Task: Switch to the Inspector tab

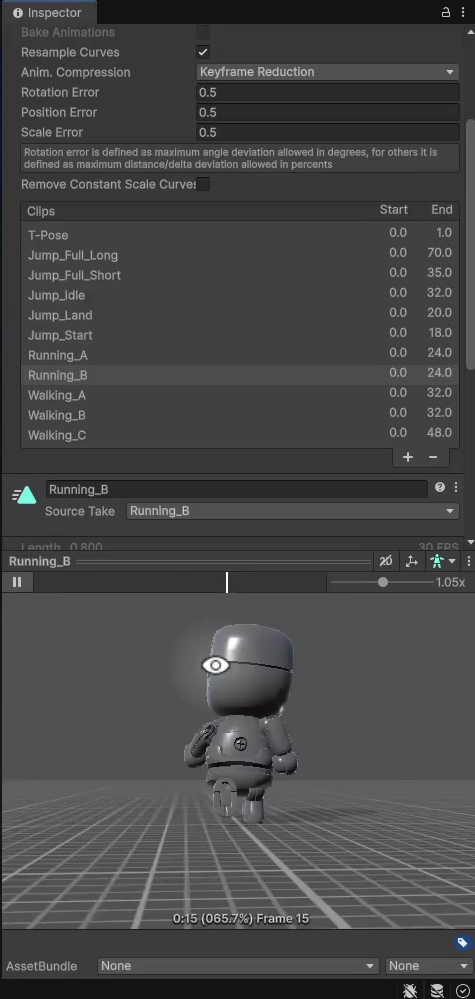Action: pyautogui.click(x=47, y=12)
